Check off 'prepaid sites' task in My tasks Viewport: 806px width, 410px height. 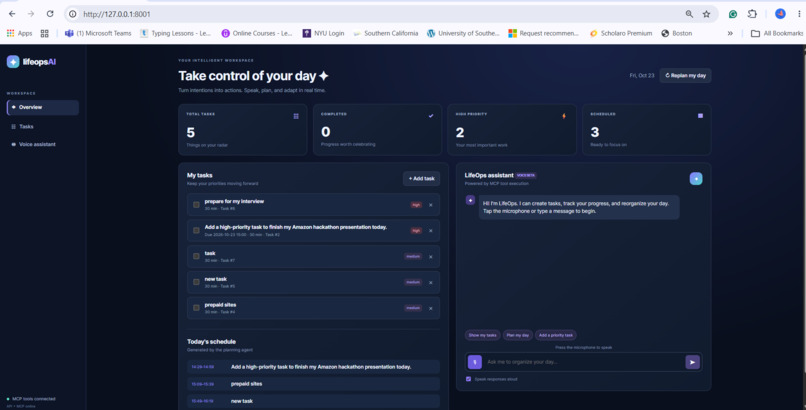pos(196,308)
